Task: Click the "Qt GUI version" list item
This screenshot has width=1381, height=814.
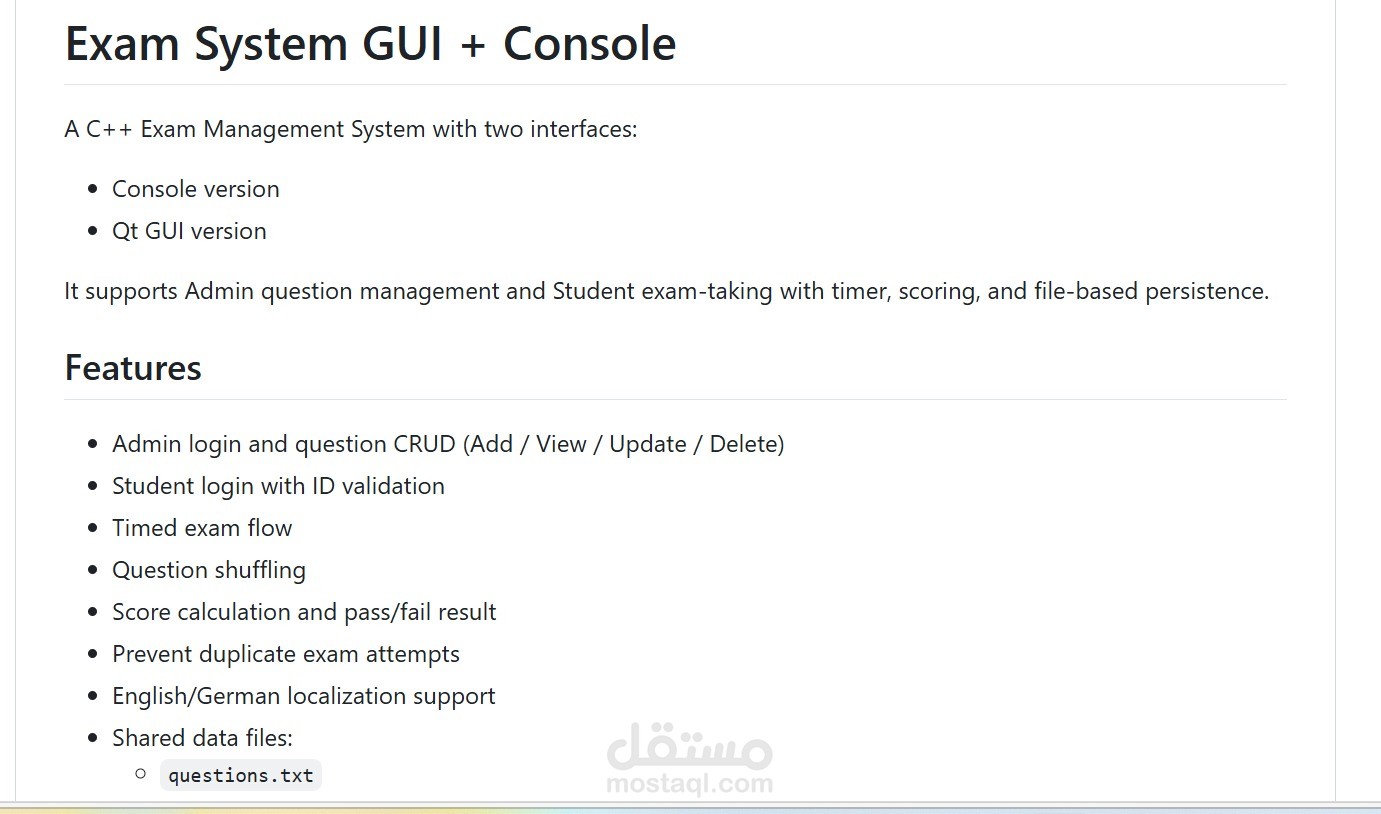Action: tap(189, 231)
